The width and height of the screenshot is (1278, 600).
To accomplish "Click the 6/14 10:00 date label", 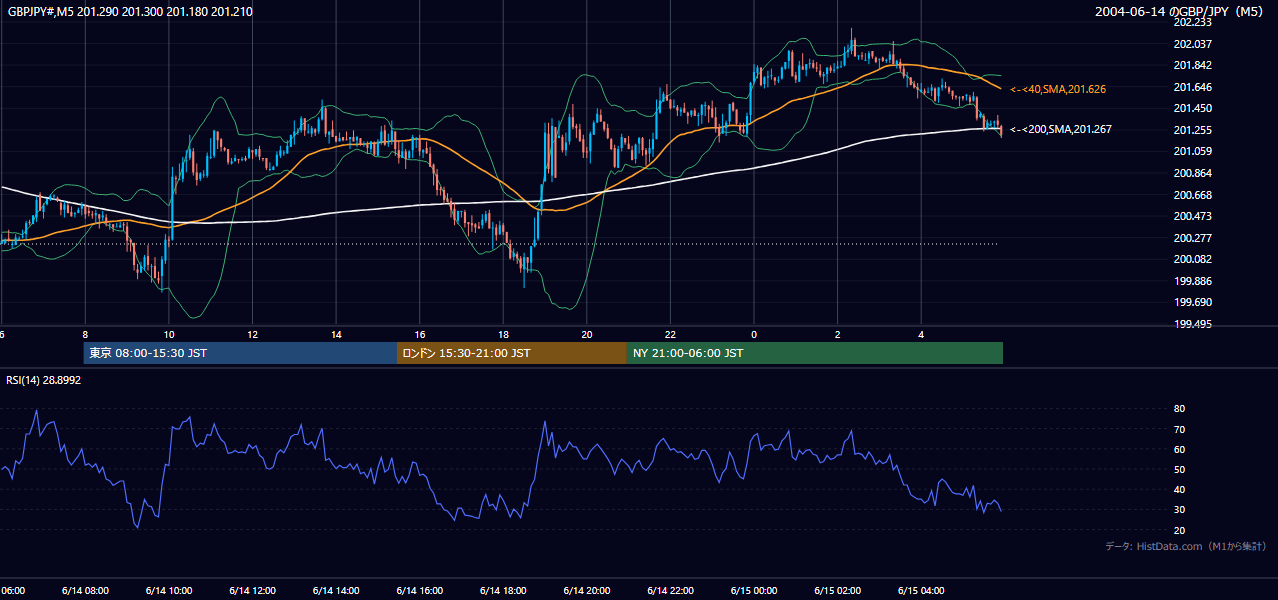I will tap(169, 591).
